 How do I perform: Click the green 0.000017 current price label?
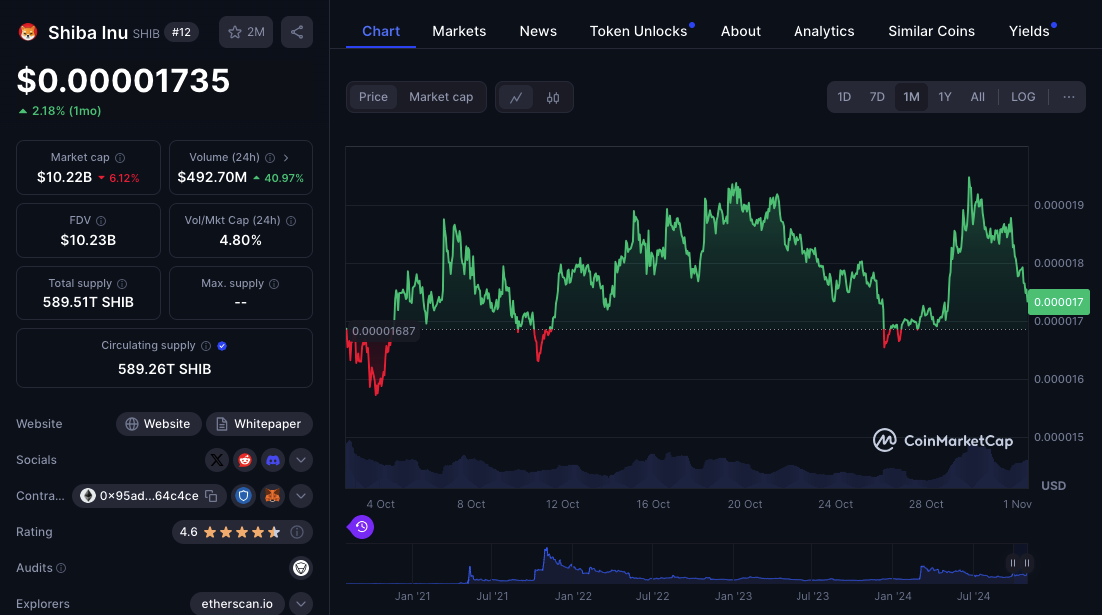(1058, 302)
